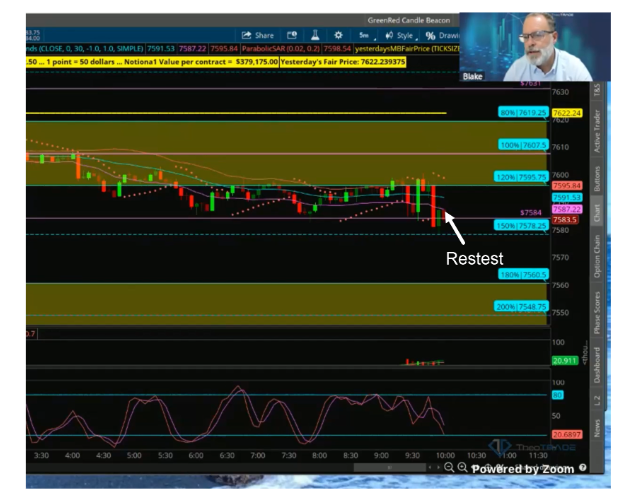This screenshot has height=500, width=623.
Task: Click the Yesterday's Fair Price yellow label
Action: 343,62
